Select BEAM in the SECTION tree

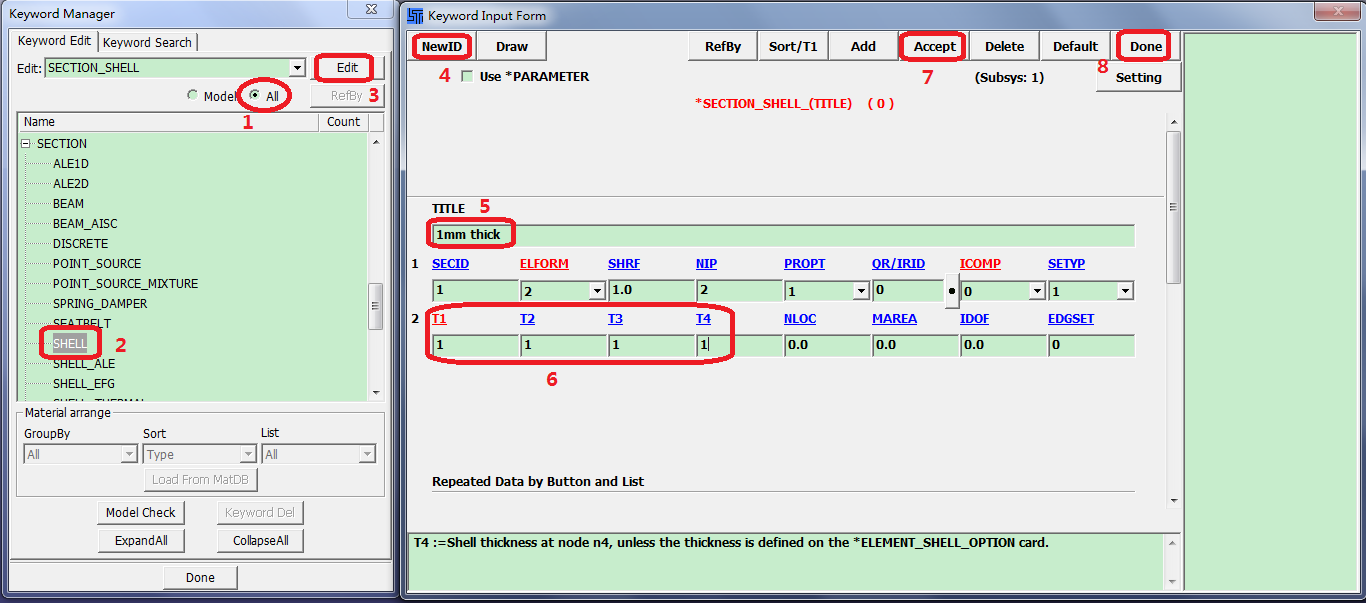point(68,204)
